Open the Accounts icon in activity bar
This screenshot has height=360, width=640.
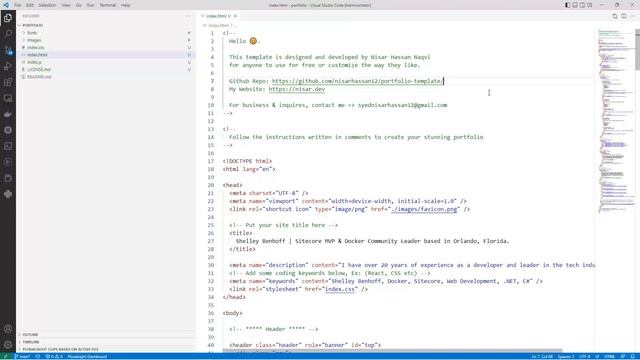(x=8, y=329)
